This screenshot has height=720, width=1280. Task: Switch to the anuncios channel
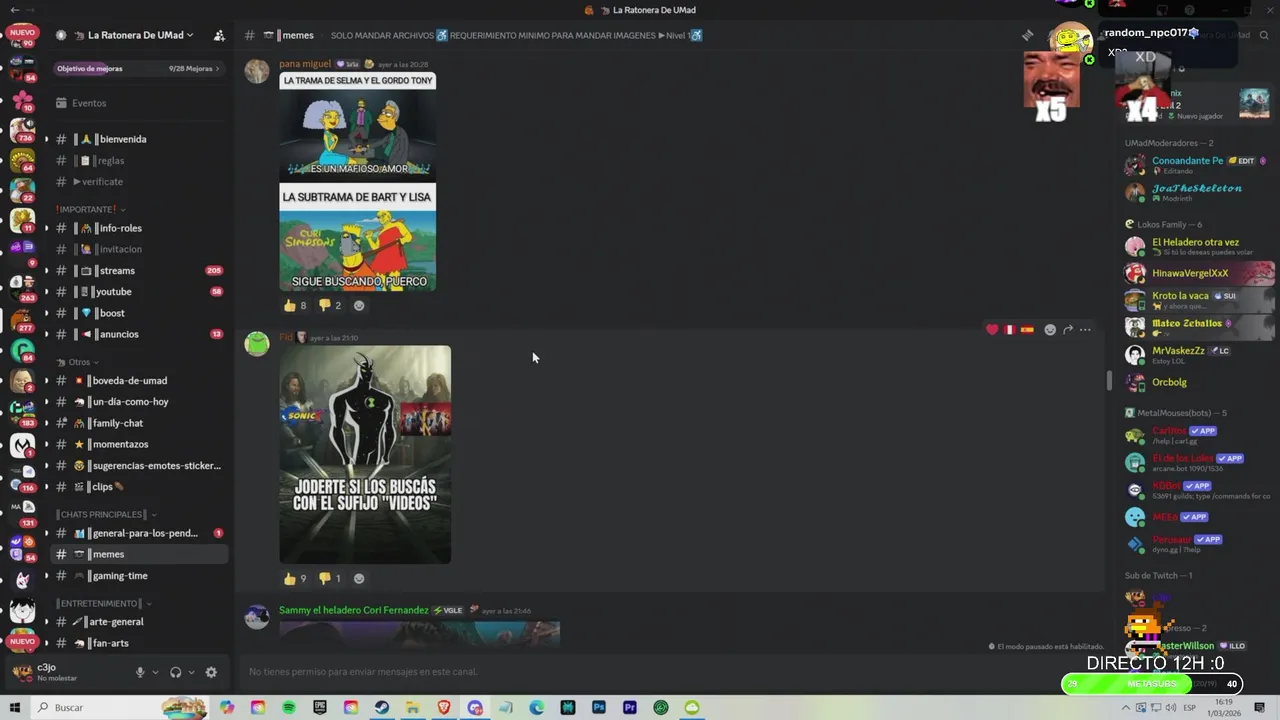click(x=138, y=334)
